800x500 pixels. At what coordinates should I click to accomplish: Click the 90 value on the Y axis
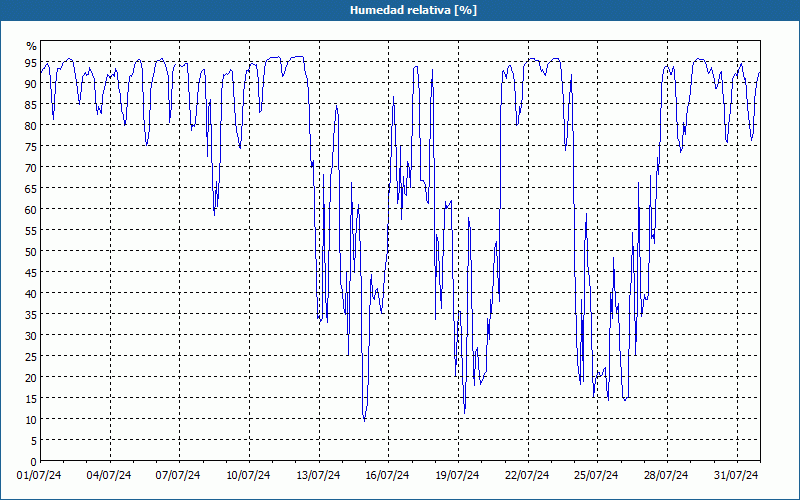click(31, 83)
